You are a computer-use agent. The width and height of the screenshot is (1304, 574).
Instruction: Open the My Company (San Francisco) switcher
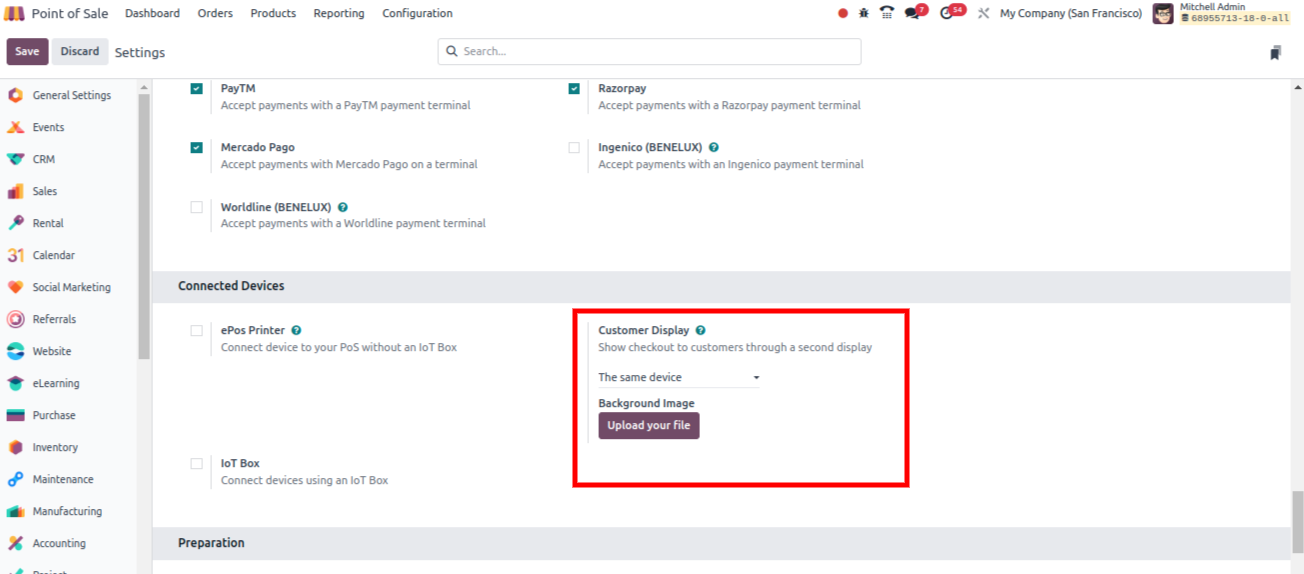(1070, 13)
